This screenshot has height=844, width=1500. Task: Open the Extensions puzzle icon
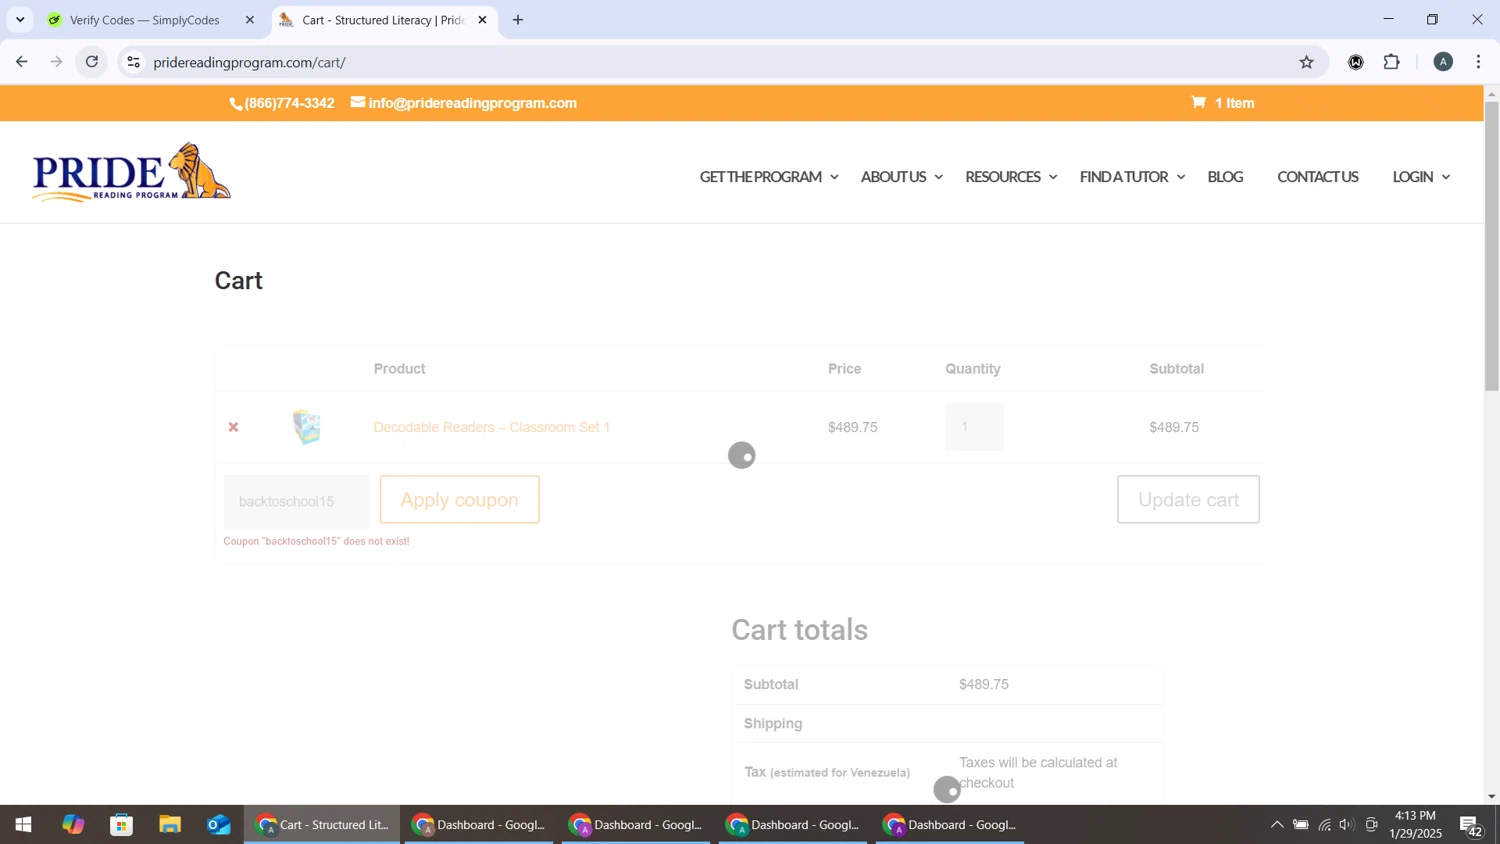1392,62
